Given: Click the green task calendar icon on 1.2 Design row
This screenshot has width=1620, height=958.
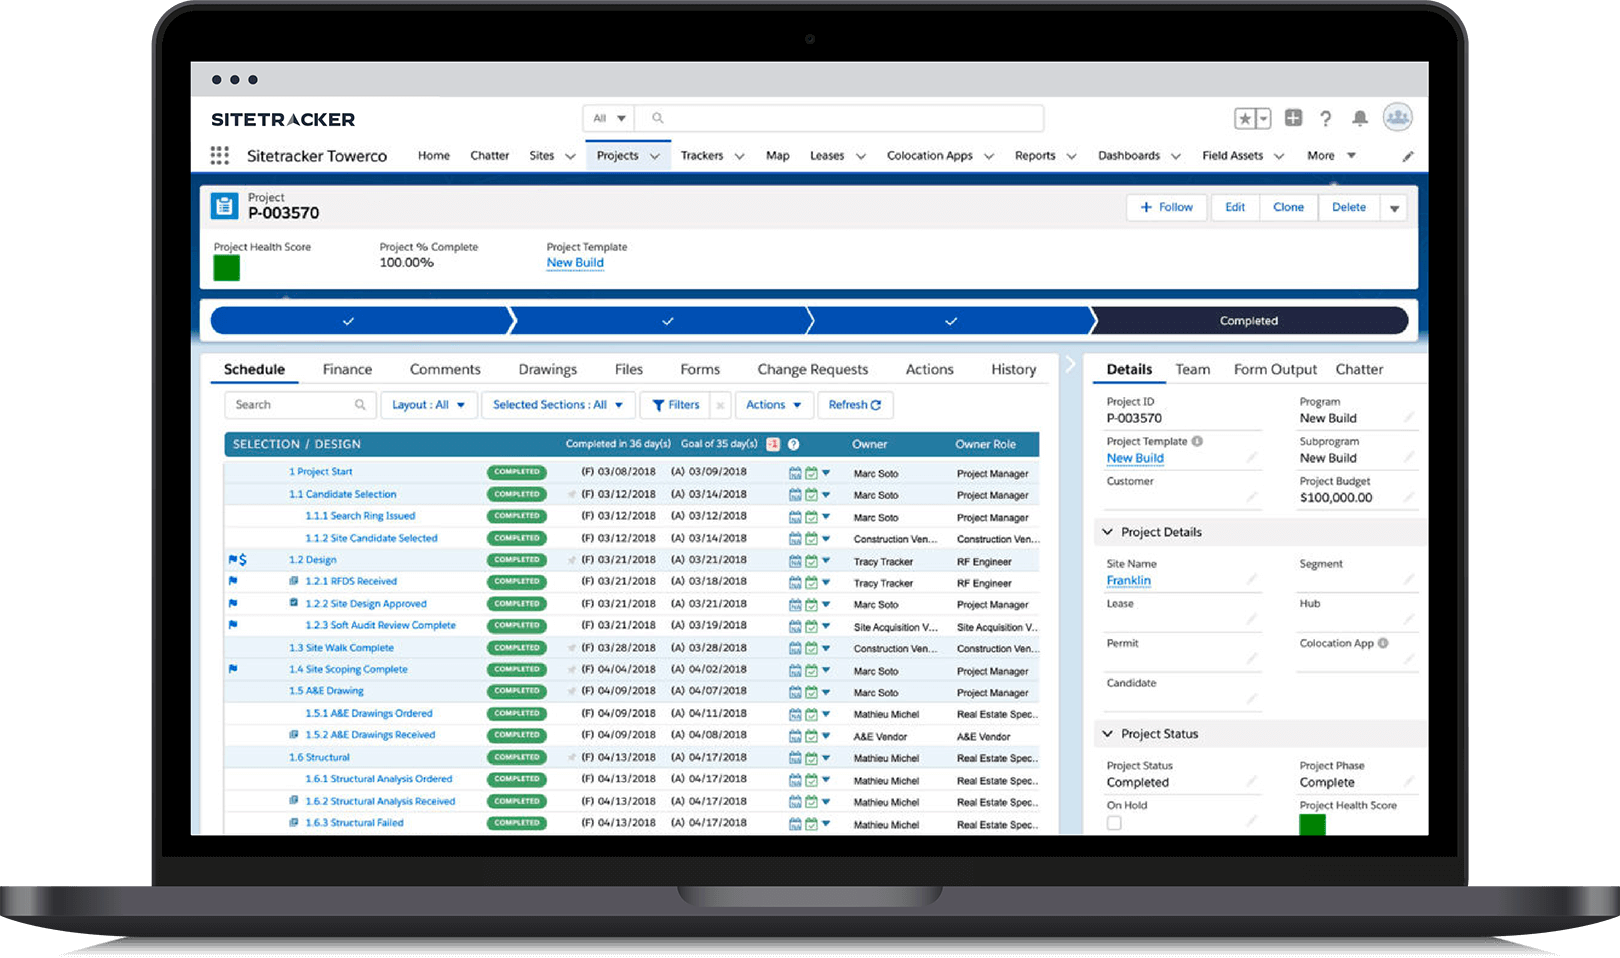Looking at the screenshot, I should pyautogui.click(x=810, y=560).
